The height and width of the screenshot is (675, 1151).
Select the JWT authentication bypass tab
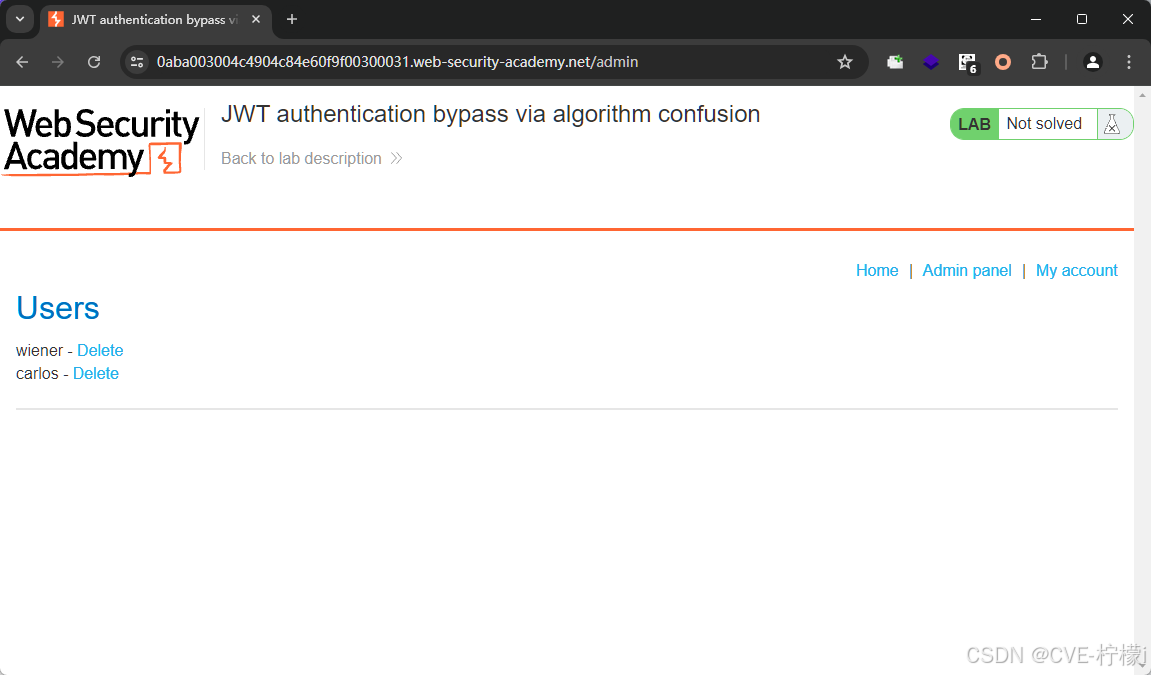156,20
